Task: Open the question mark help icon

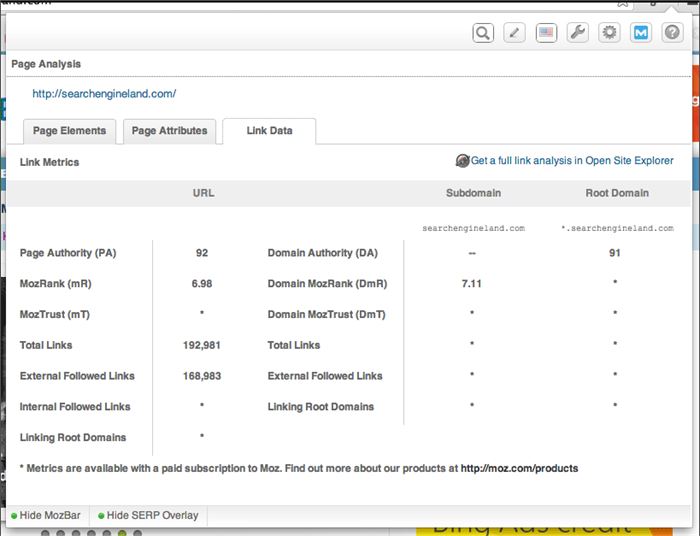Action: pos(672,33)
